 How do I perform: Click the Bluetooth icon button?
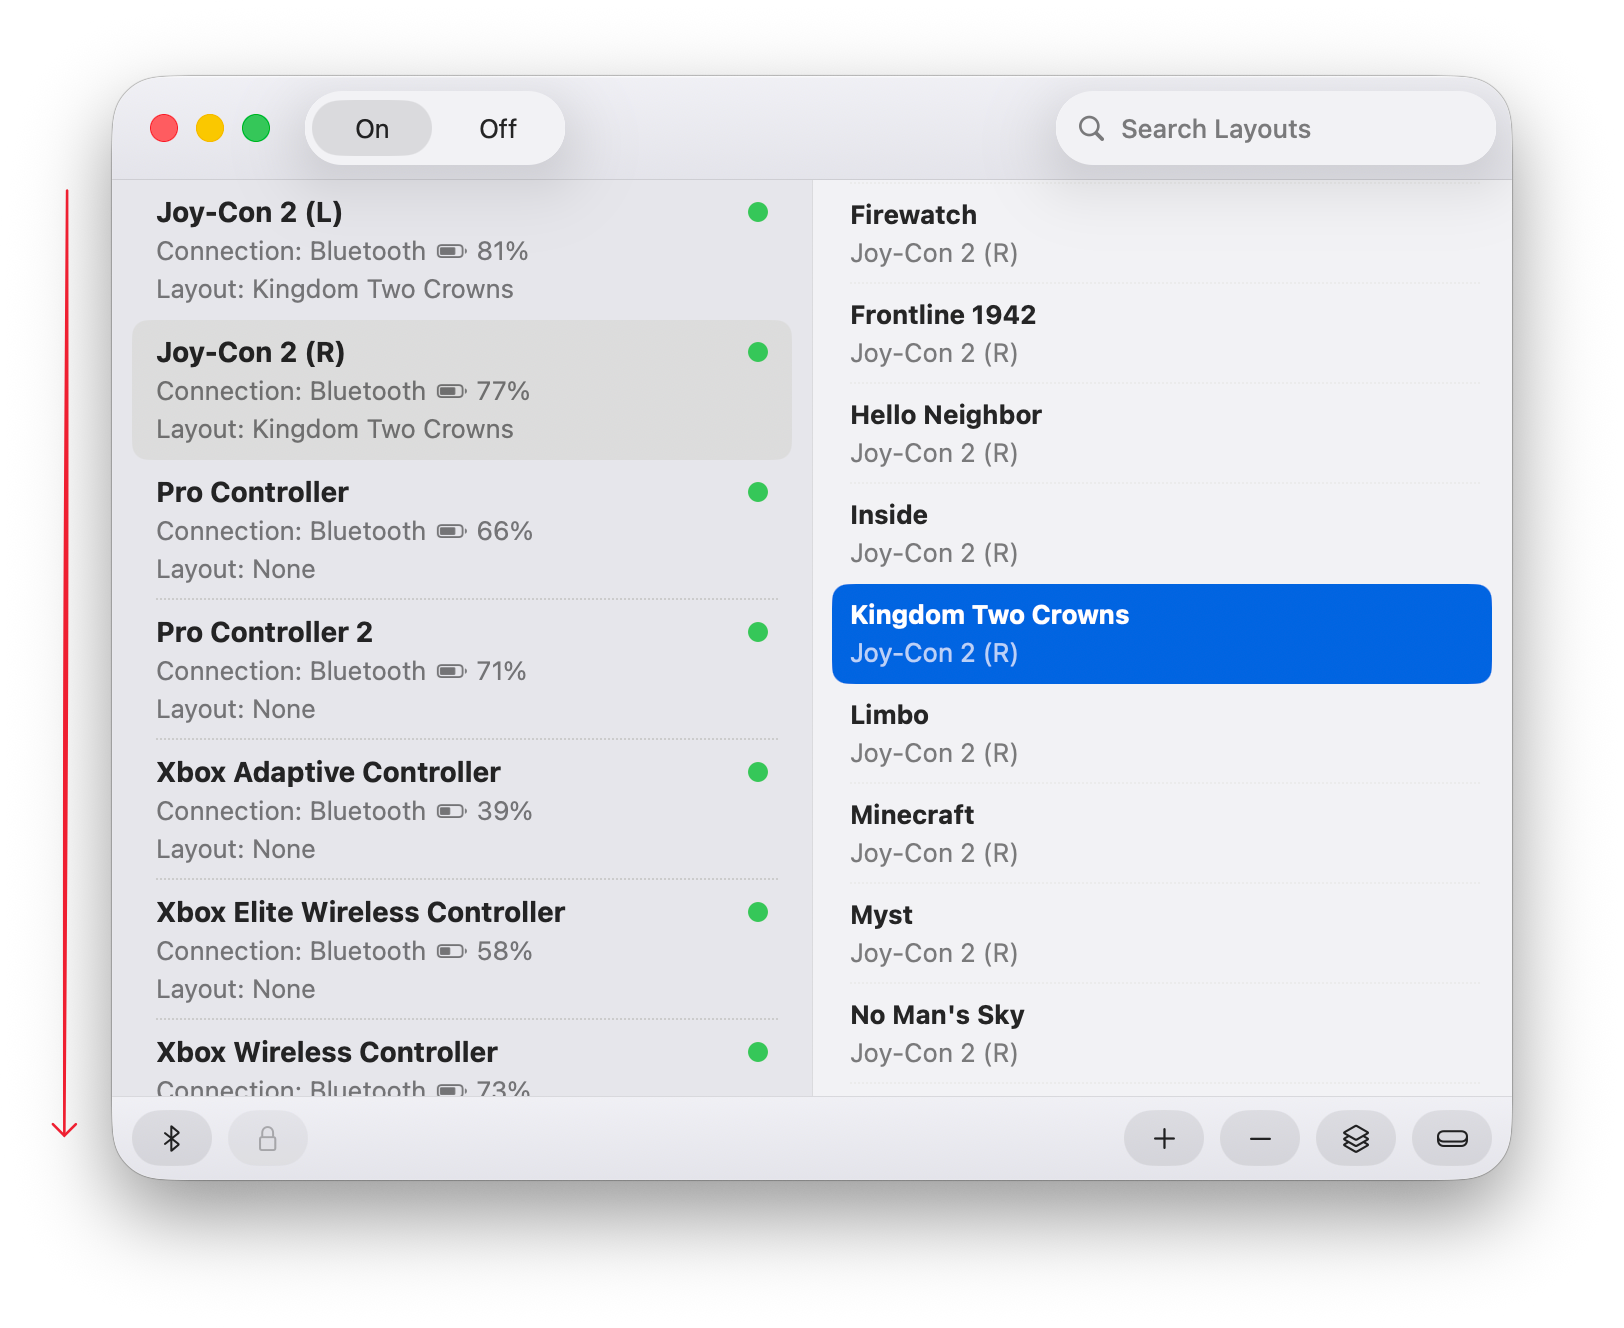[x=172, y=1138]
